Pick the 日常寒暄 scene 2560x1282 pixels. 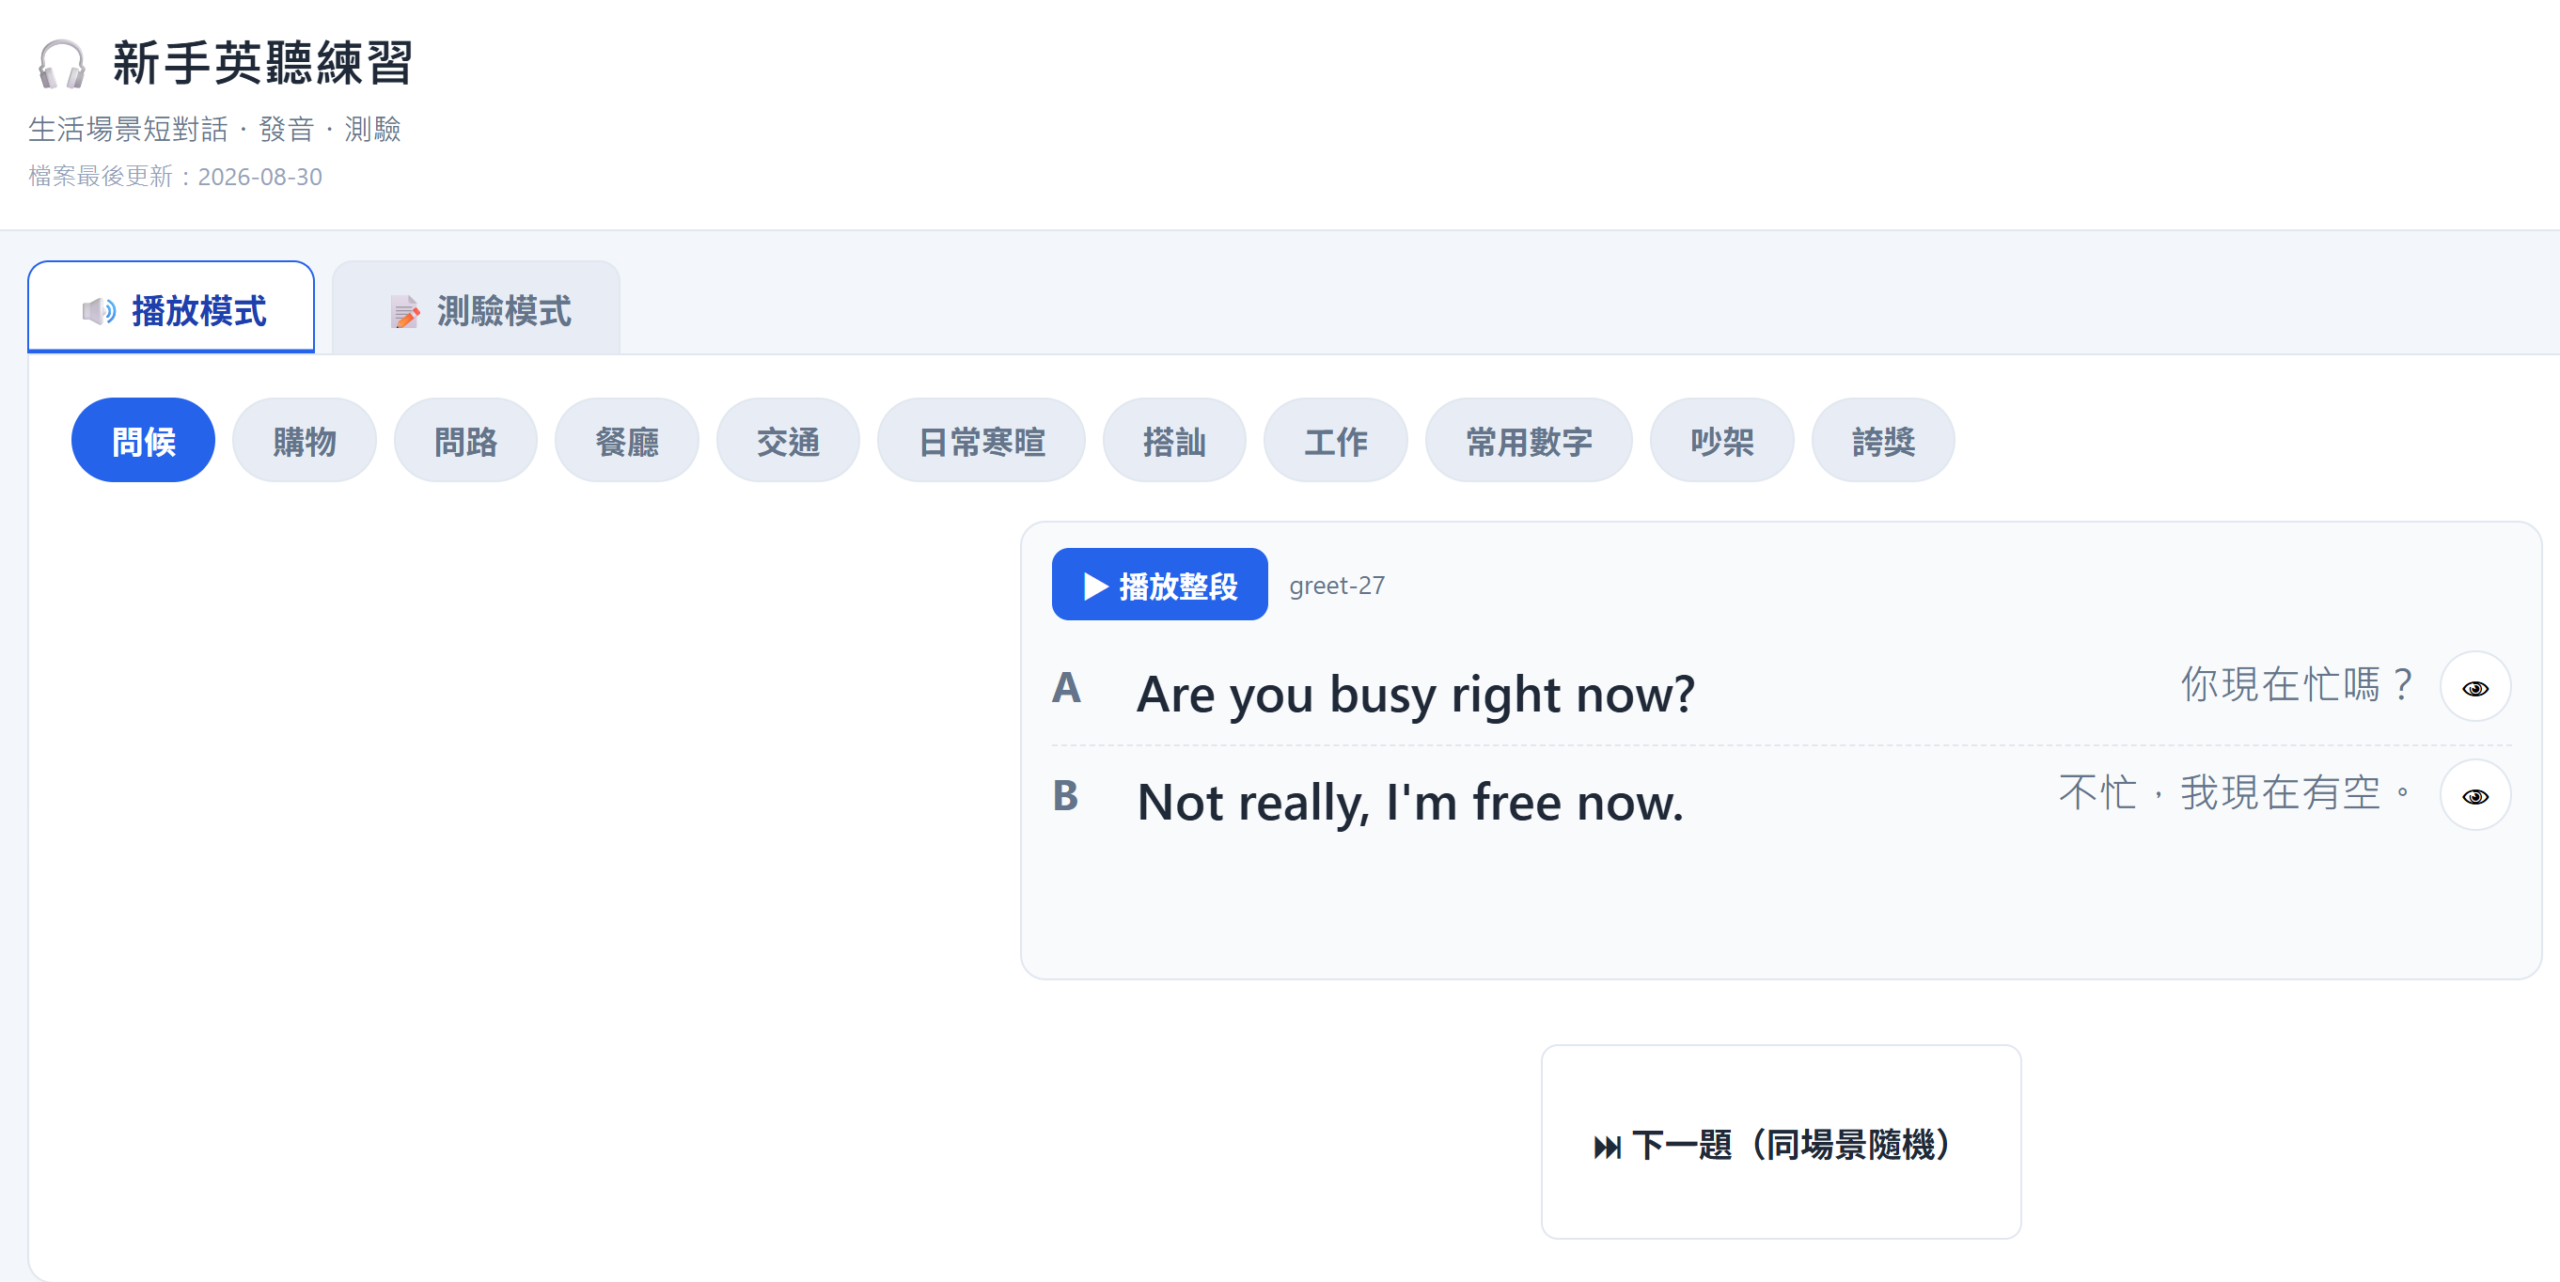[x=981, y=441]
